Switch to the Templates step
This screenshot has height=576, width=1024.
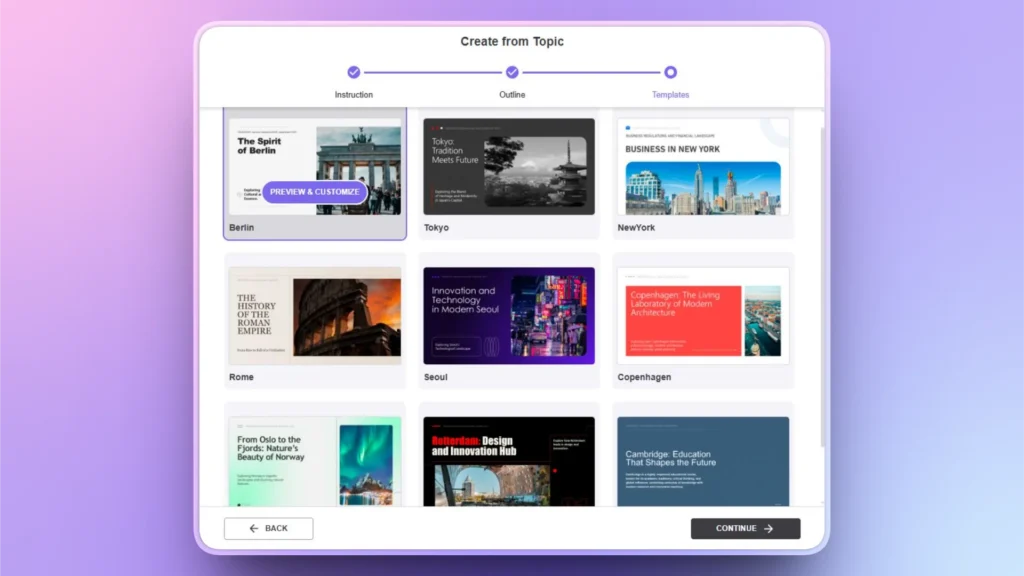pyautogui.click(x=669, y=94)
